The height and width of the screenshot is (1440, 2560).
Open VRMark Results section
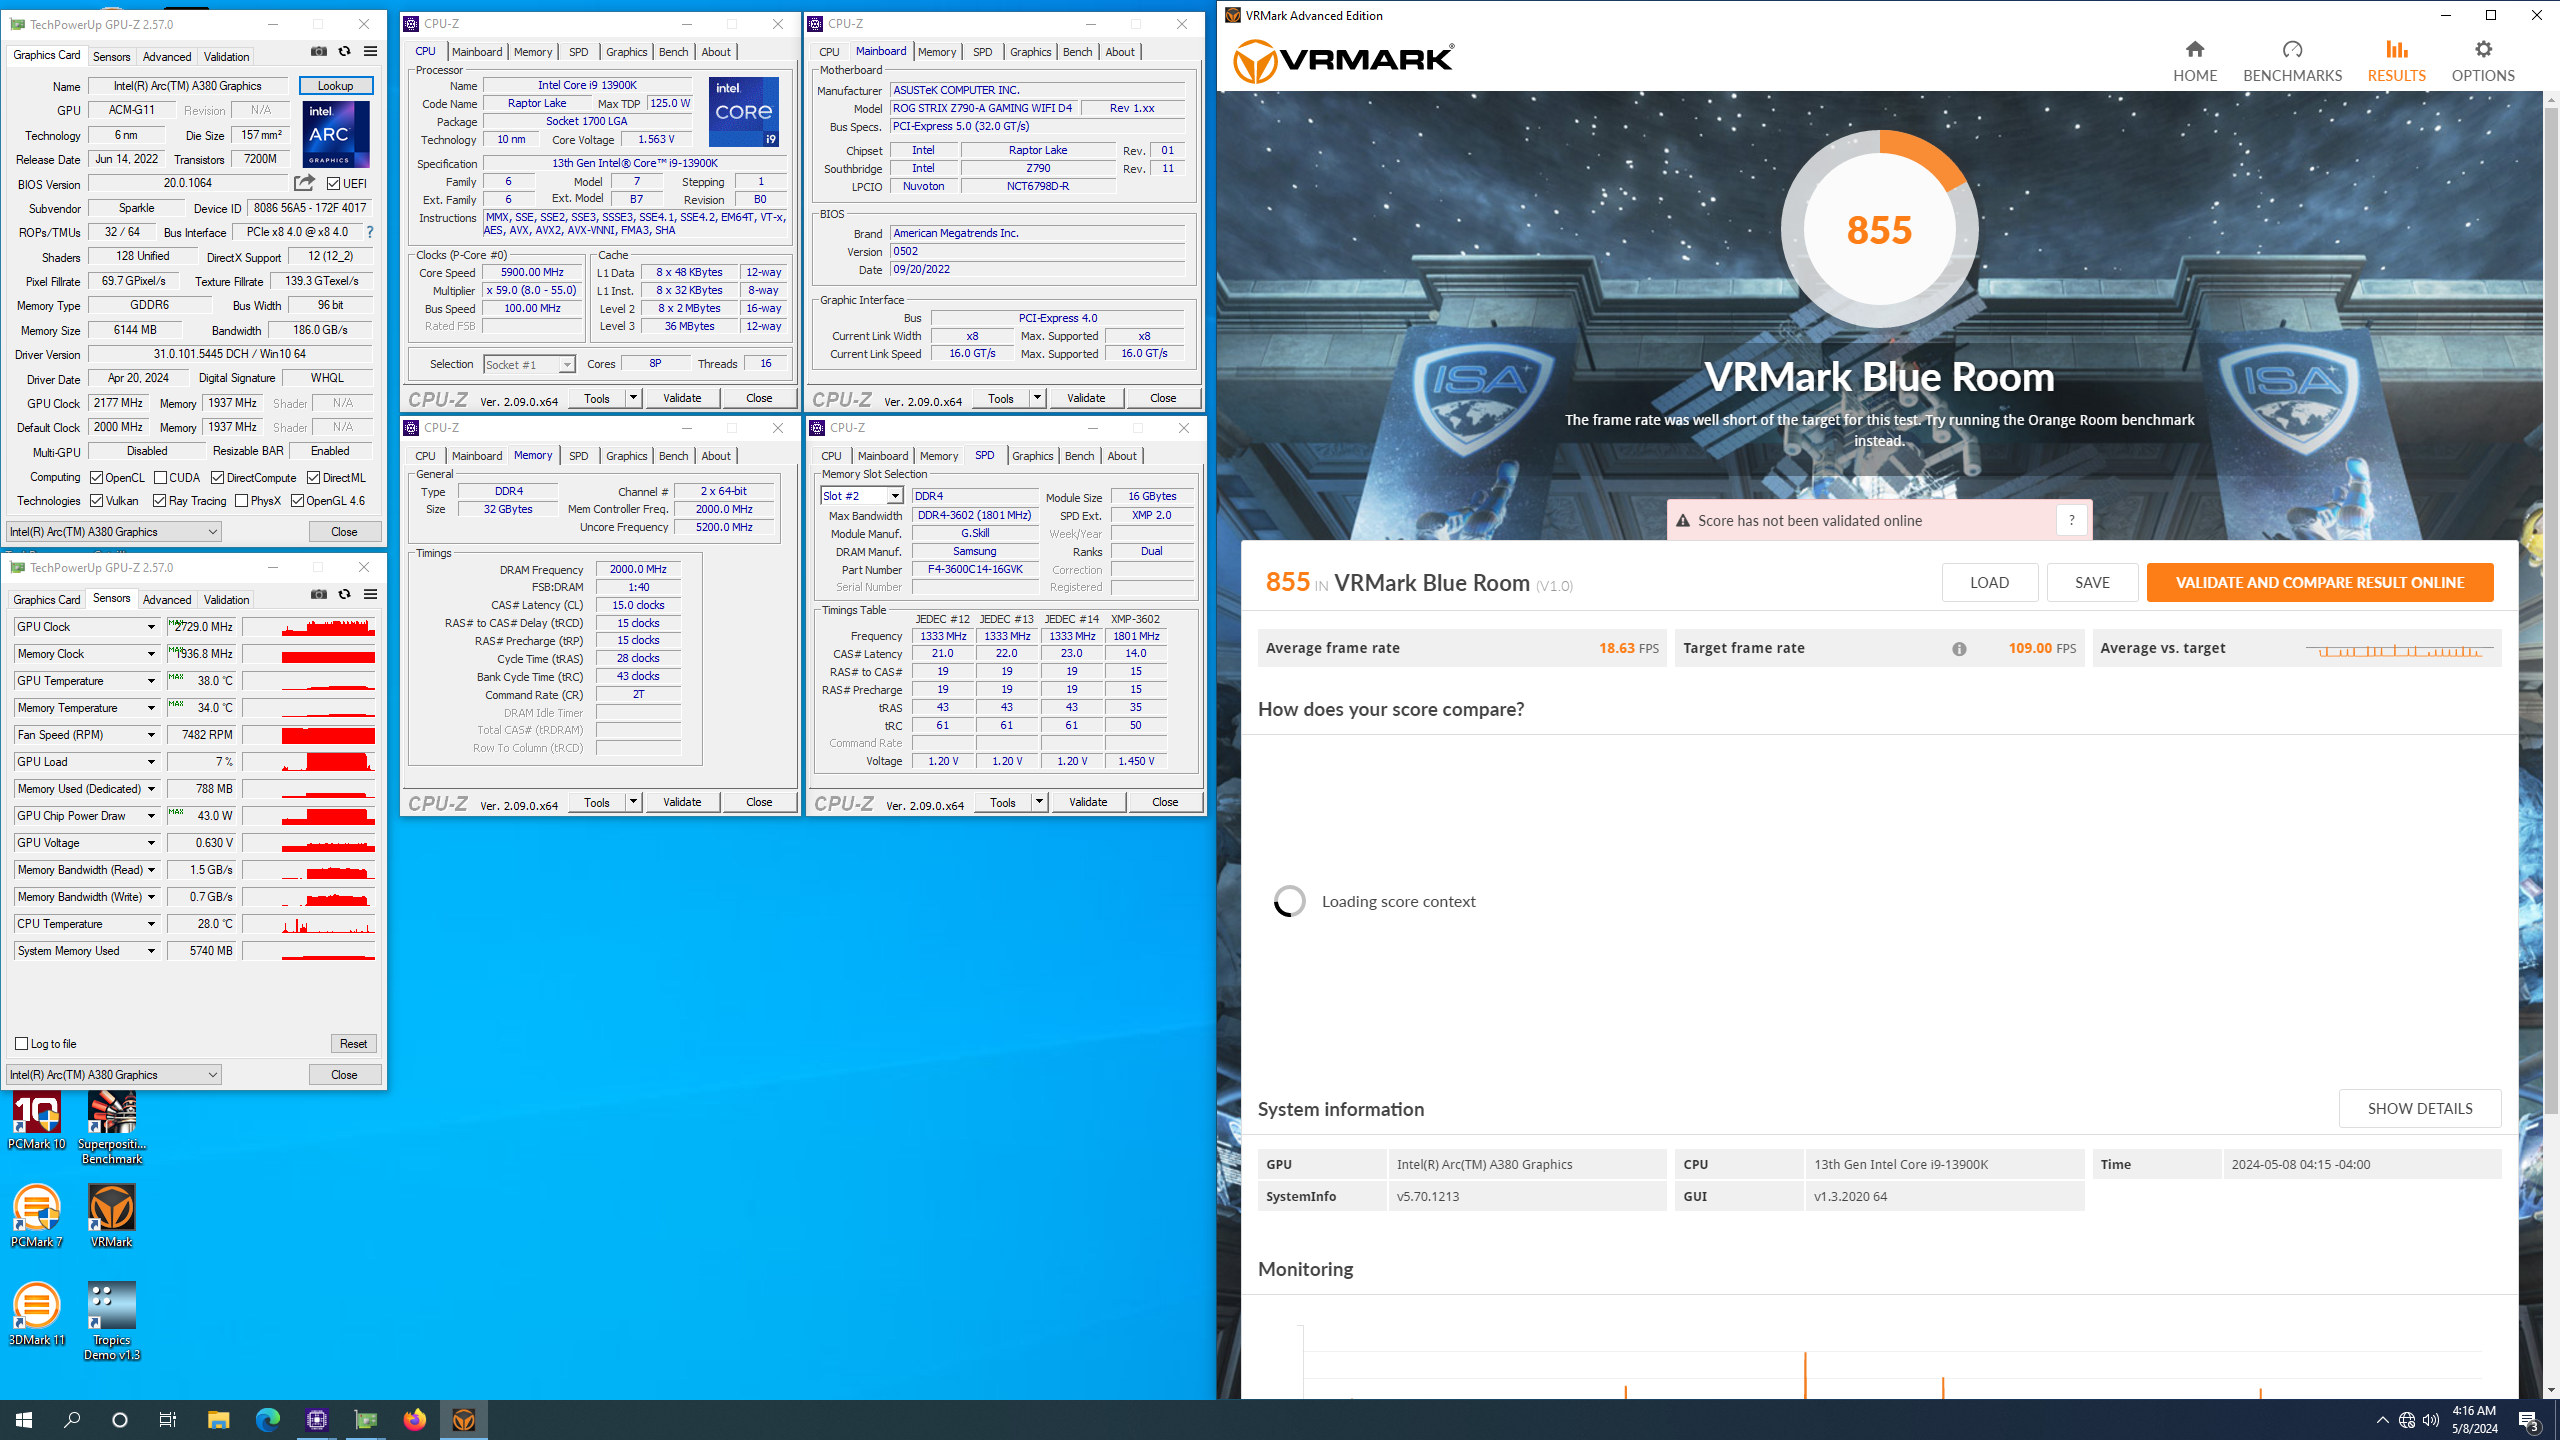tap(2396, 61)
